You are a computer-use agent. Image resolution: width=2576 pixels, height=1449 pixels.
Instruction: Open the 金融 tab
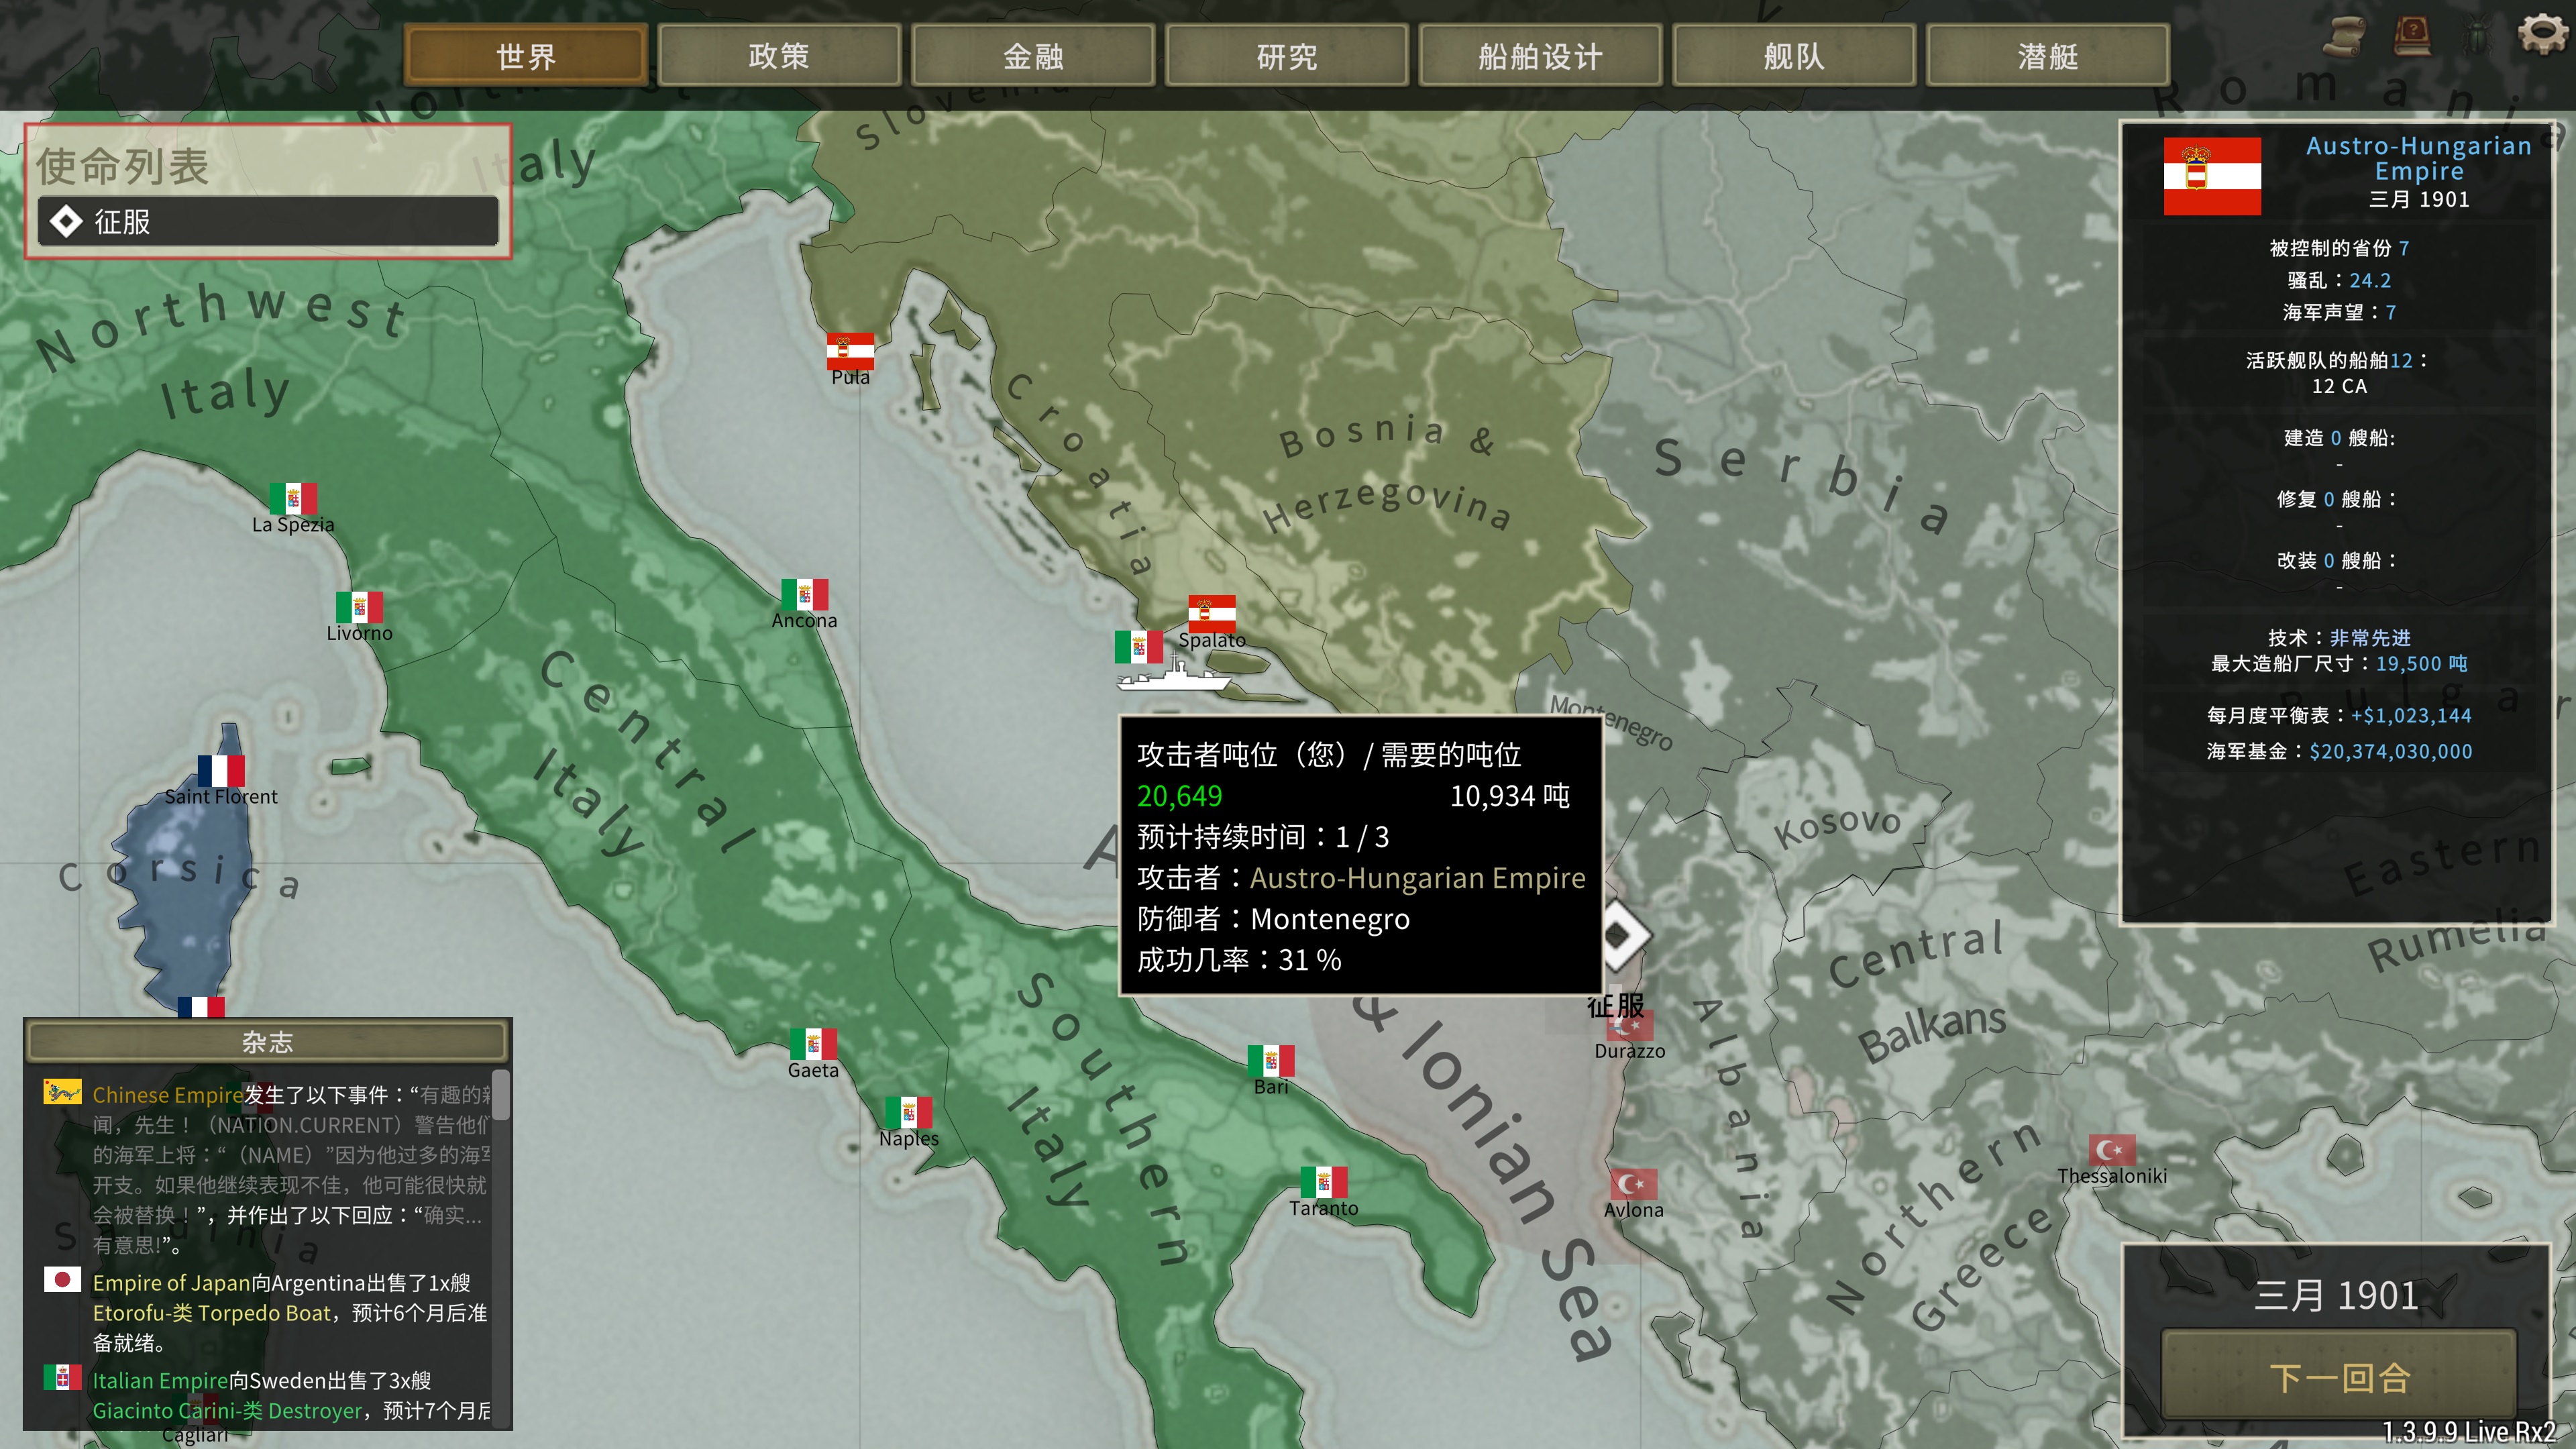click(1033, 56)
